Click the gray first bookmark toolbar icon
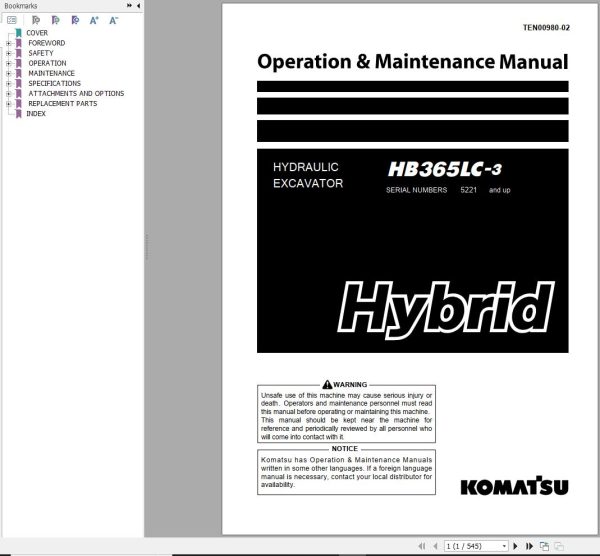The height and width of the screenshot is (556, 600). (x=36, y=20)
